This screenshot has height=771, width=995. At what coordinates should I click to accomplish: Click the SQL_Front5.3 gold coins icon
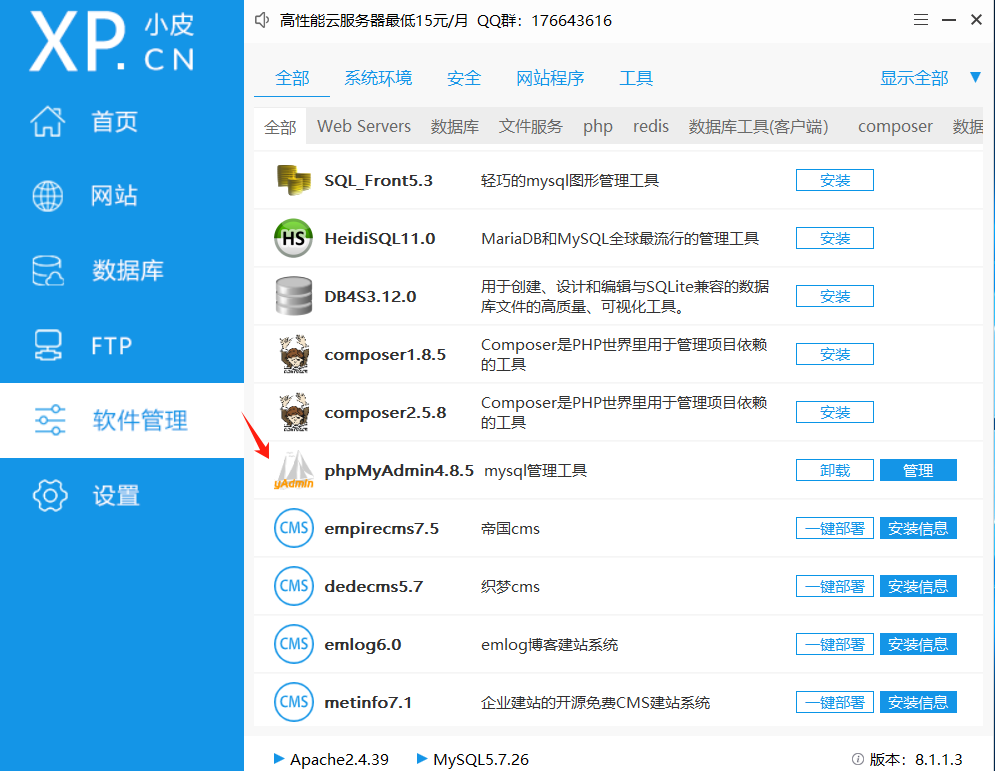pos(294,180)
